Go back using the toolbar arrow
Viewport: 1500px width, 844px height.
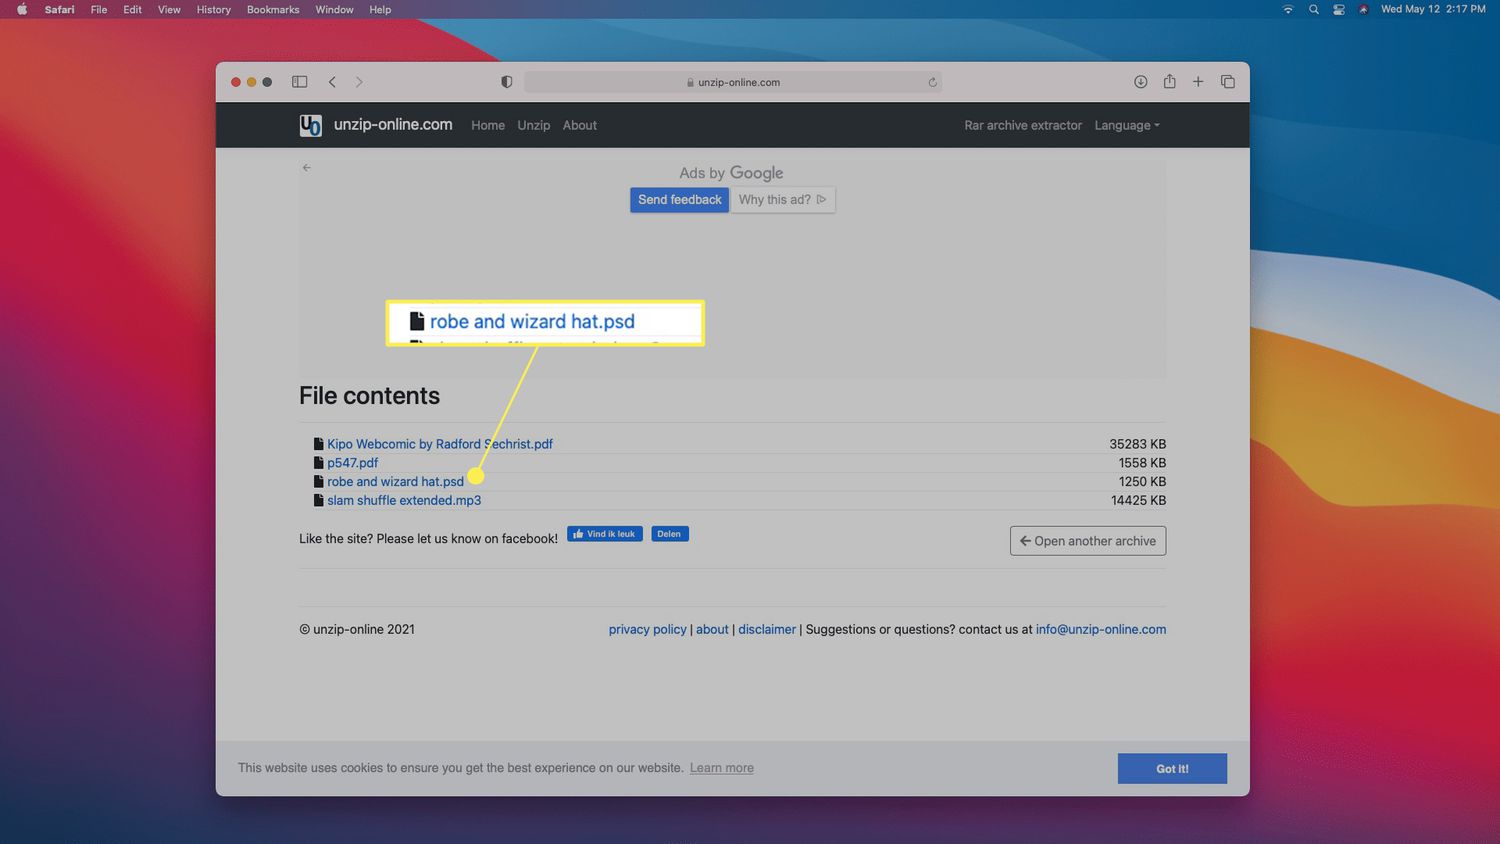[x=332, y=82]
